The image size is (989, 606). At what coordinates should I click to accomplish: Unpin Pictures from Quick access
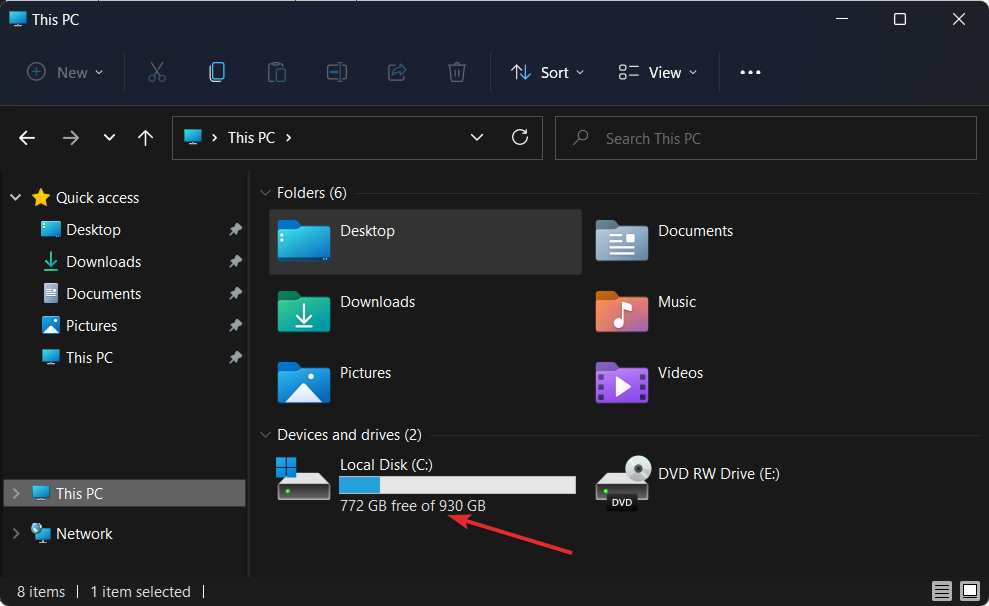tap(234, 325)
